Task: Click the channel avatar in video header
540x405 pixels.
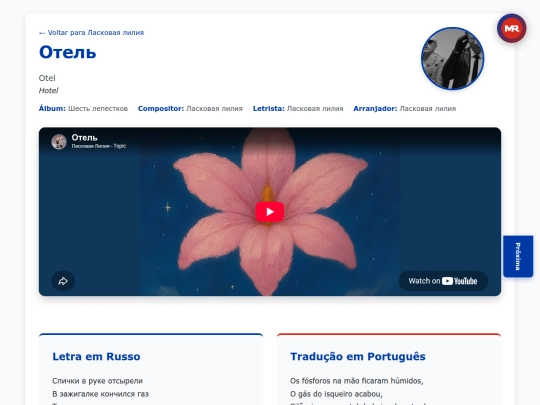Action: click(x=59, y=142)
